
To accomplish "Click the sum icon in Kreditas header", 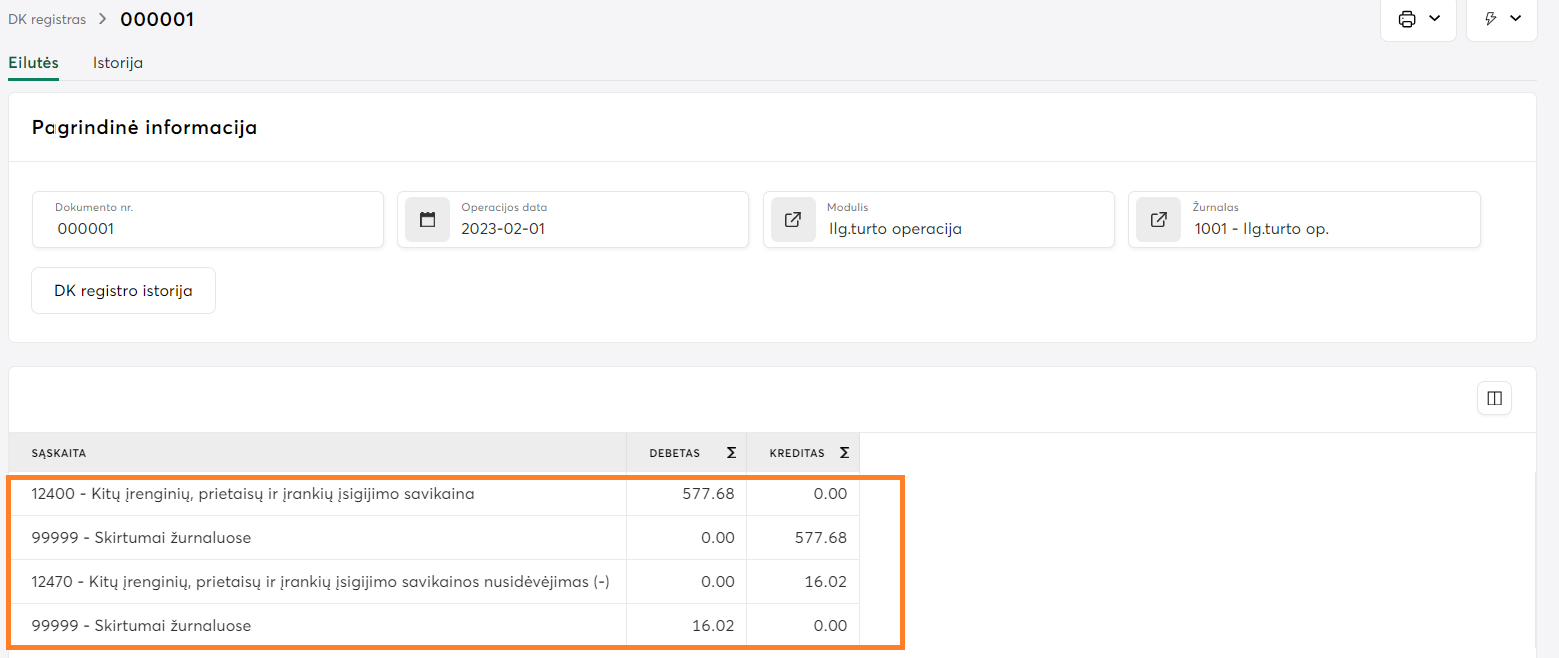I will pos(844,453).
